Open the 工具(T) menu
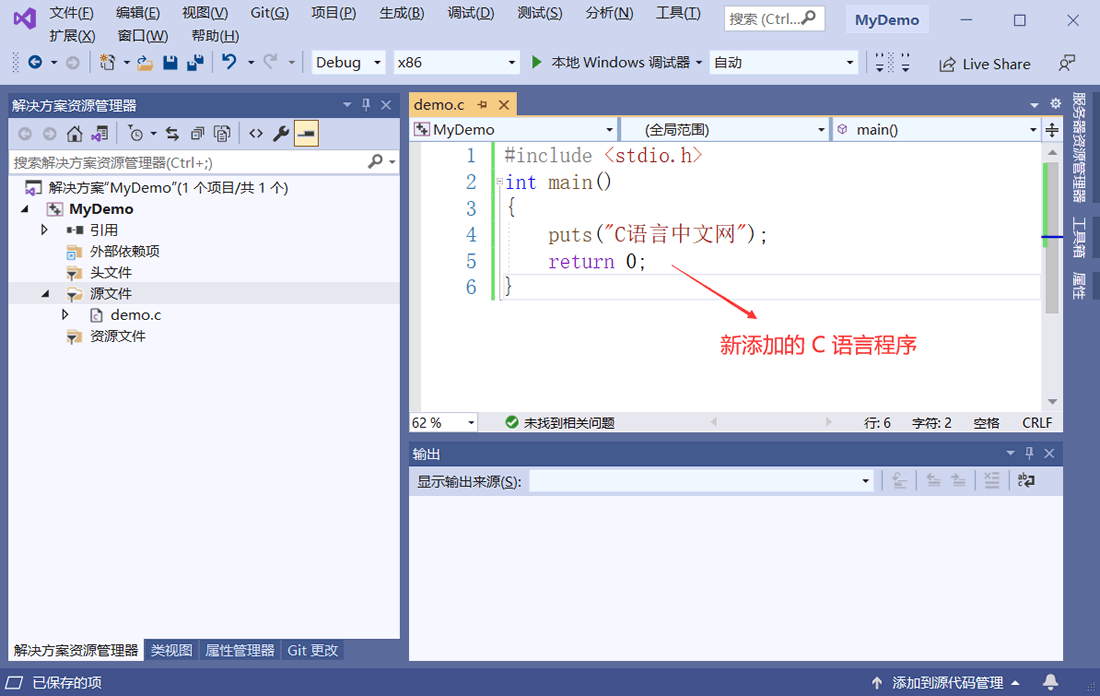Image resolution: width=1100 pixels, height=696 pixels. (678, 13)
